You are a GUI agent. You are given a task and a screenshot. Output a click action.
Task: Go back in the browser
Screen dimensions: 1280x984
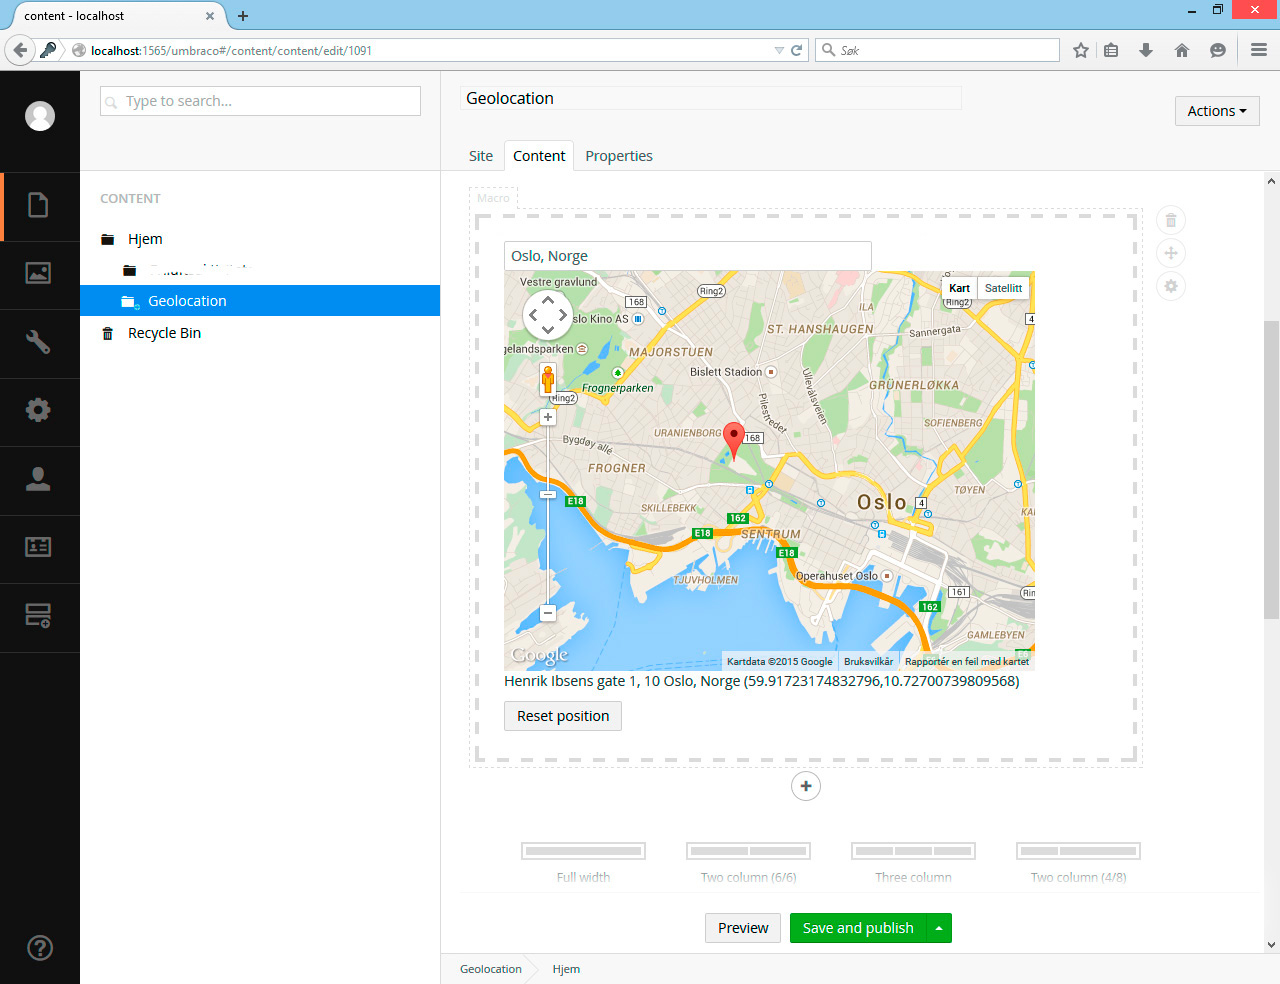pos(20,50)
